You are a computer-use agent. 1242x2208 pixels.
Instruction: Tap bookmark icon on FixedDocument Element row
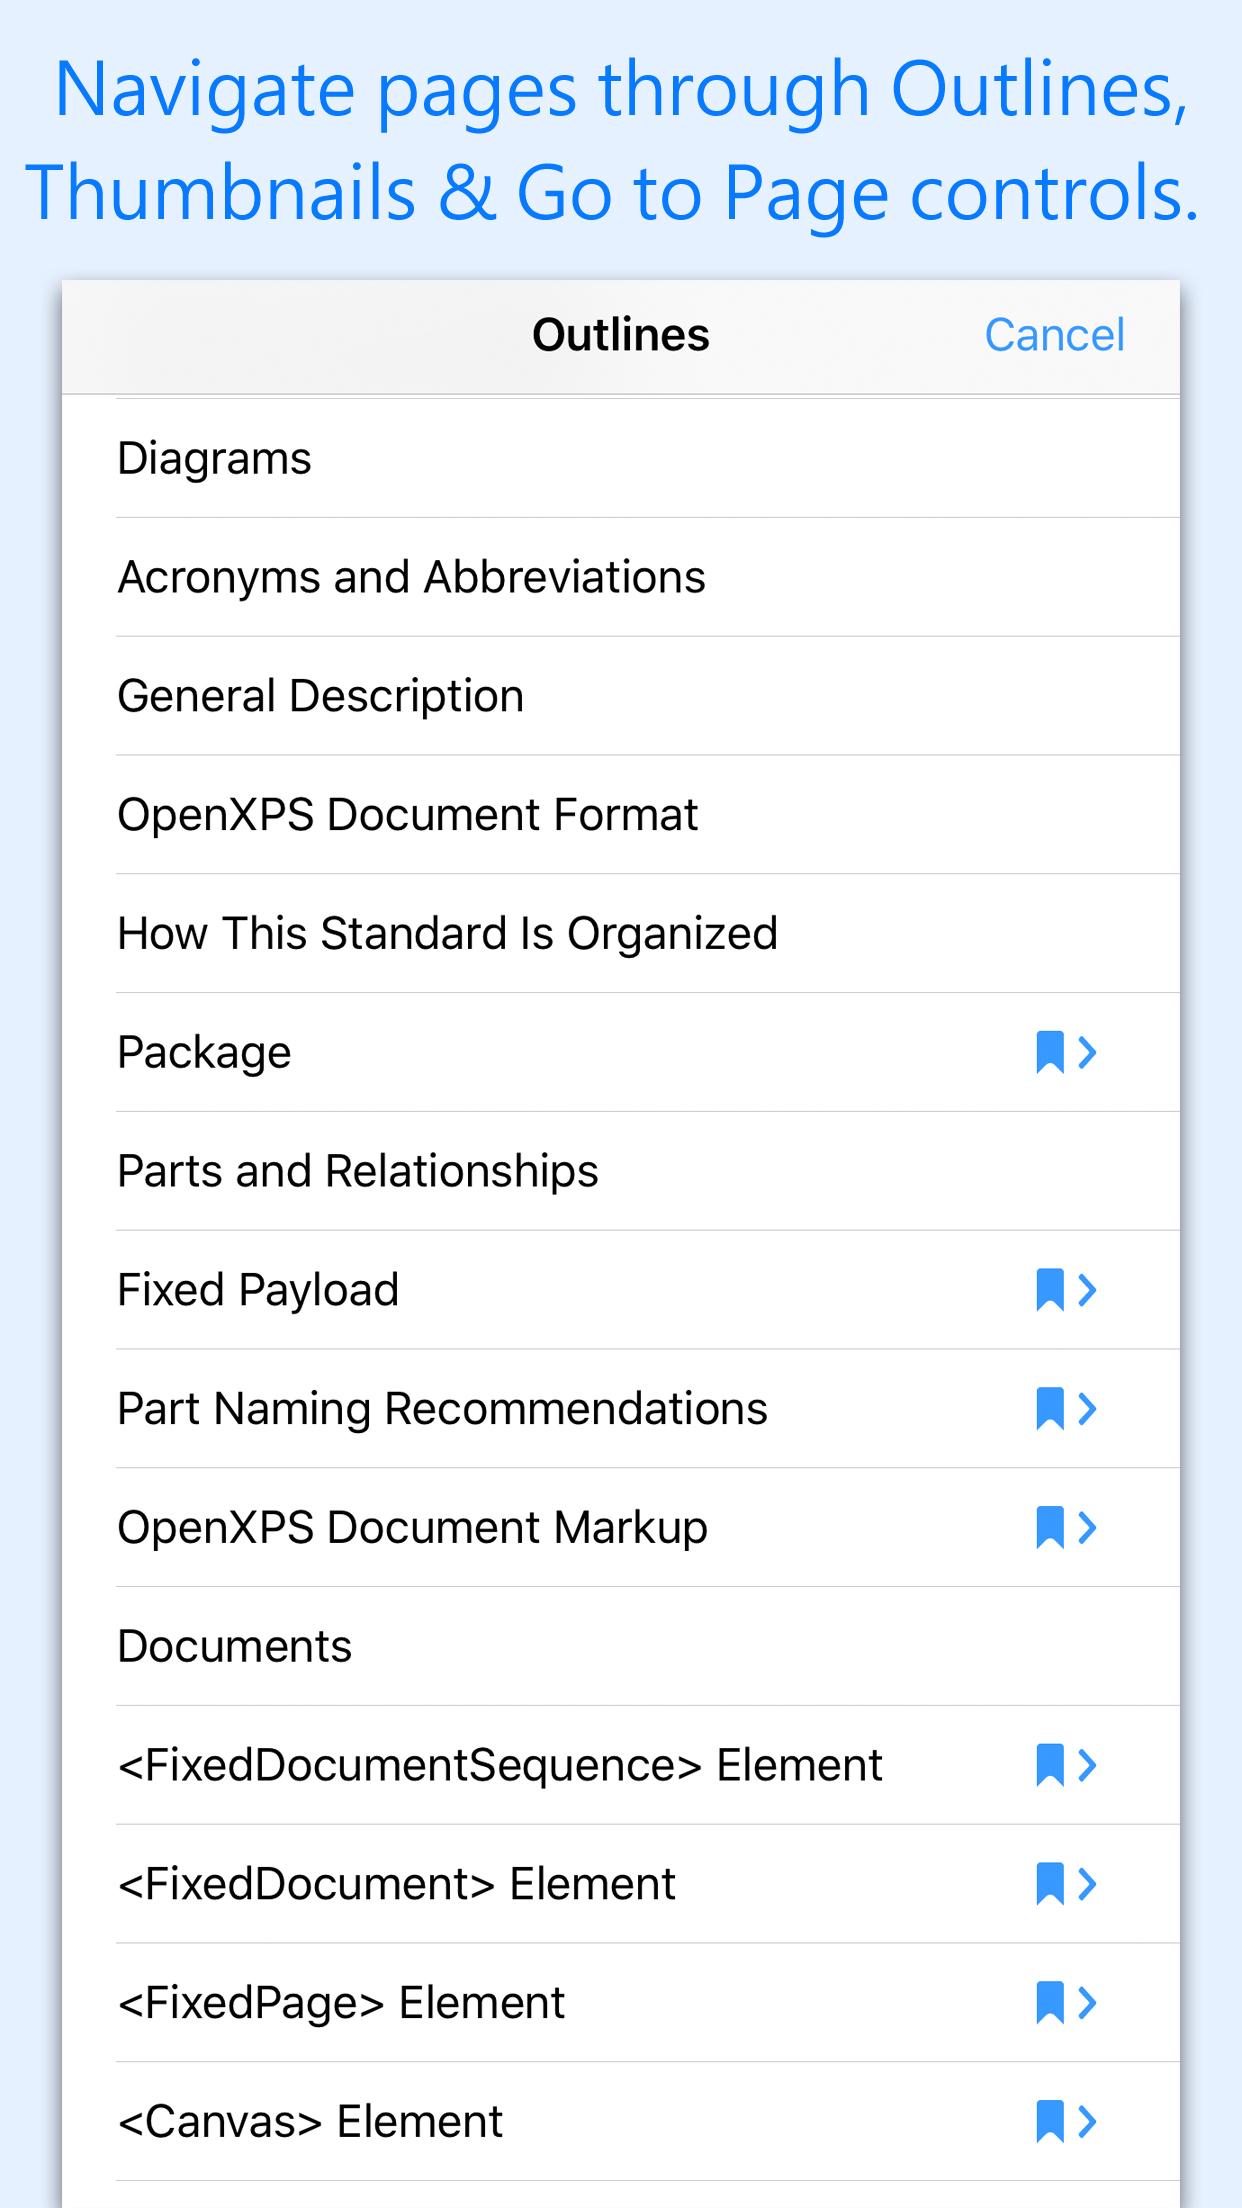tap(1049, 1884)
